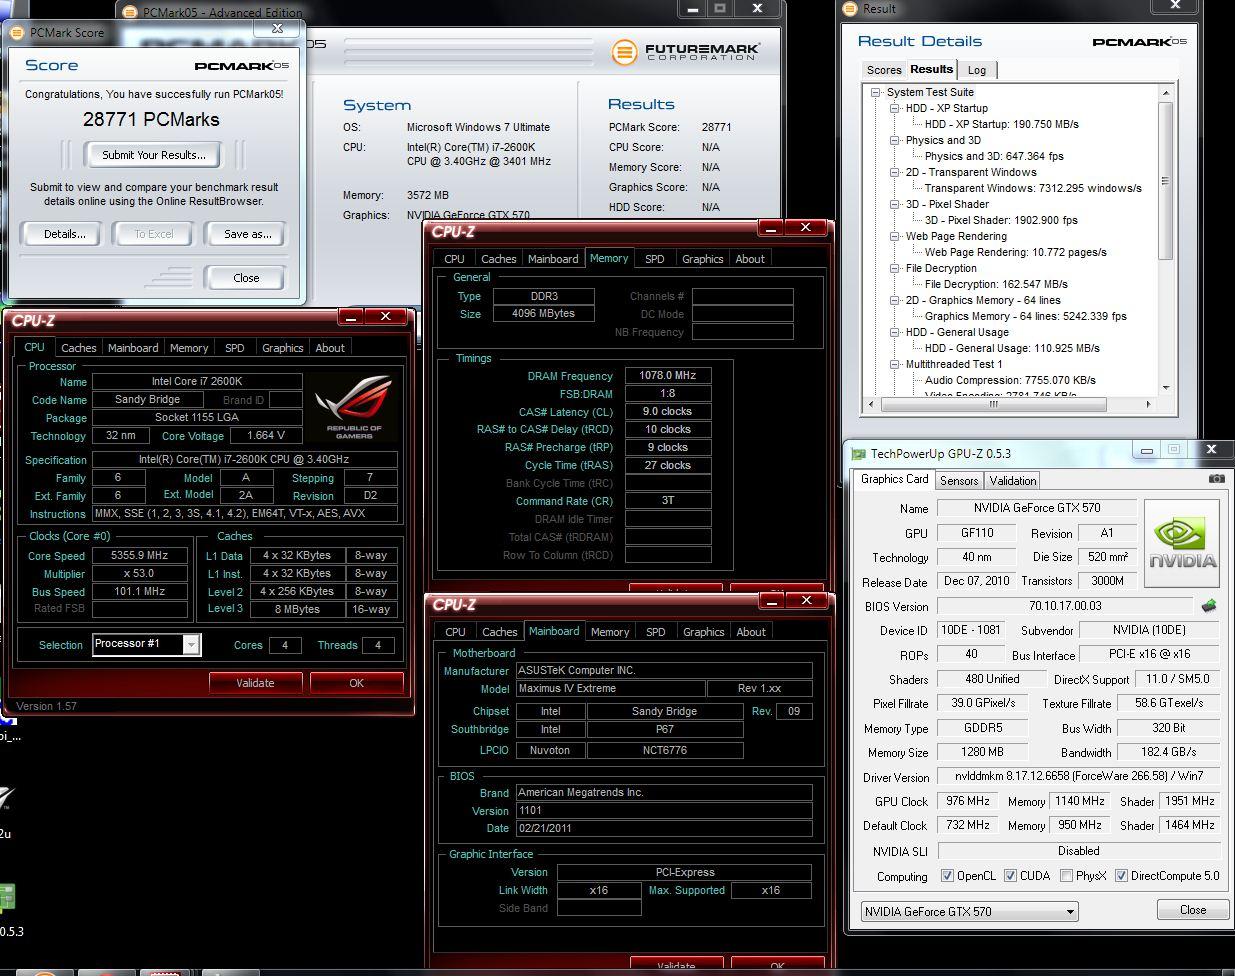
Task: Open SPD tab in the CPU-Z Memory window
Action: click(x=655, y=259)
